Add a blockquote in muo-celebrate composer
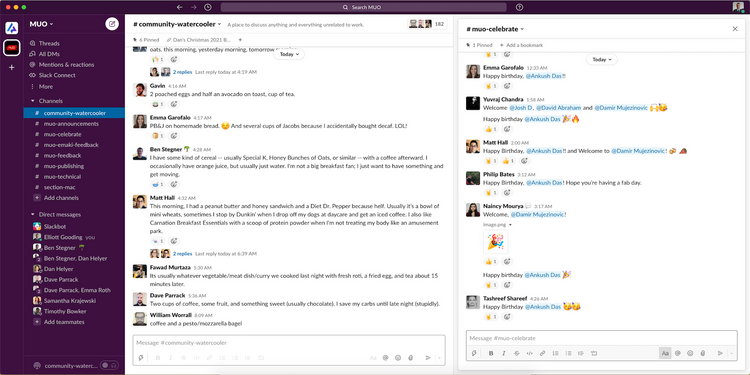Viewport: 750px width, 375px height. [x=581, y=353]
